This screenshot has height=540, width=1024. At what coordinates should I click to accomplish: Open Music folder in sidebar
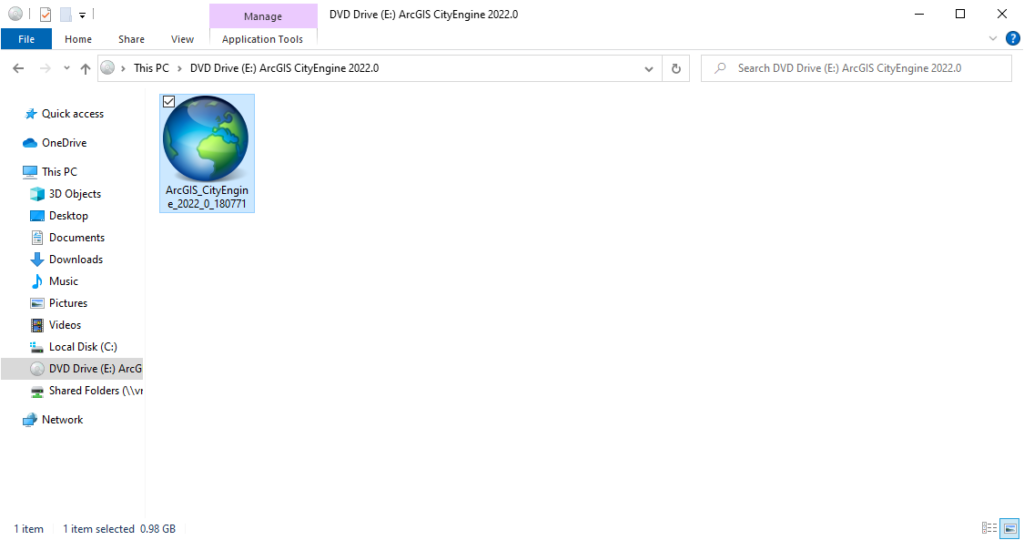pos(63,281)
